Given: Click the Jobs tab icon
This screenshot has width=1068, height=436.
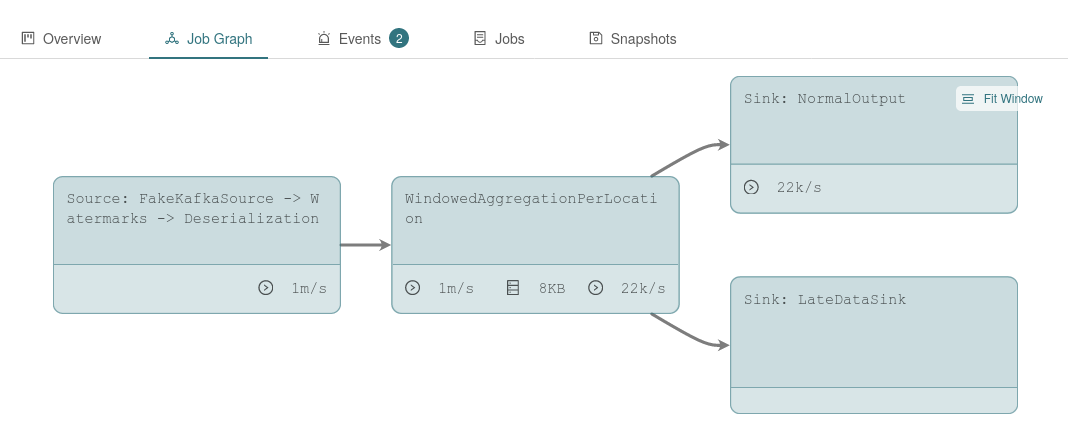Looking at the screenshot, I should pyautogui.click(x=480, y=38).
